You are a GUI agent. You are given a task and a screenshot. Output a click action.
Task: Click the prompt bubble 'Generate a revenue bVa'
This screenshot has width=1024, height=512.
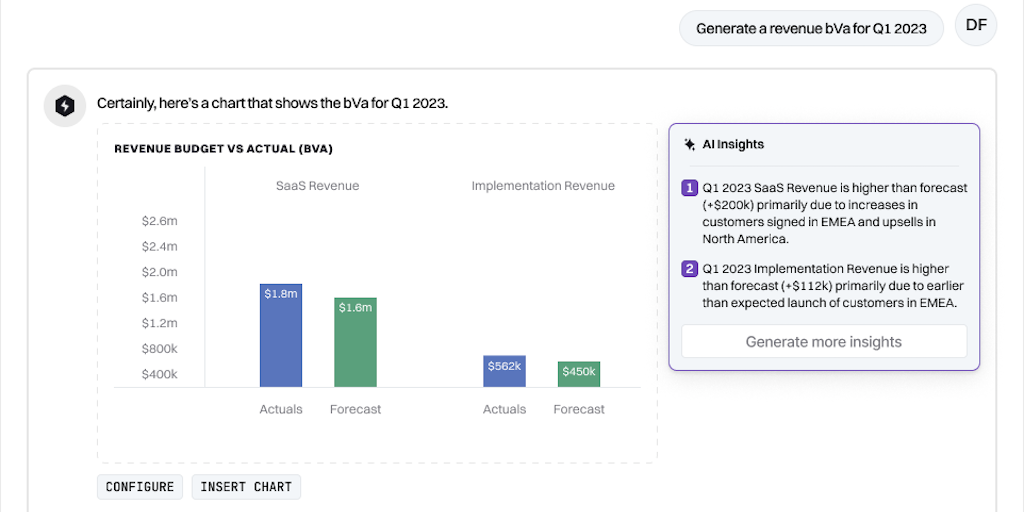(x=811, y=28)
